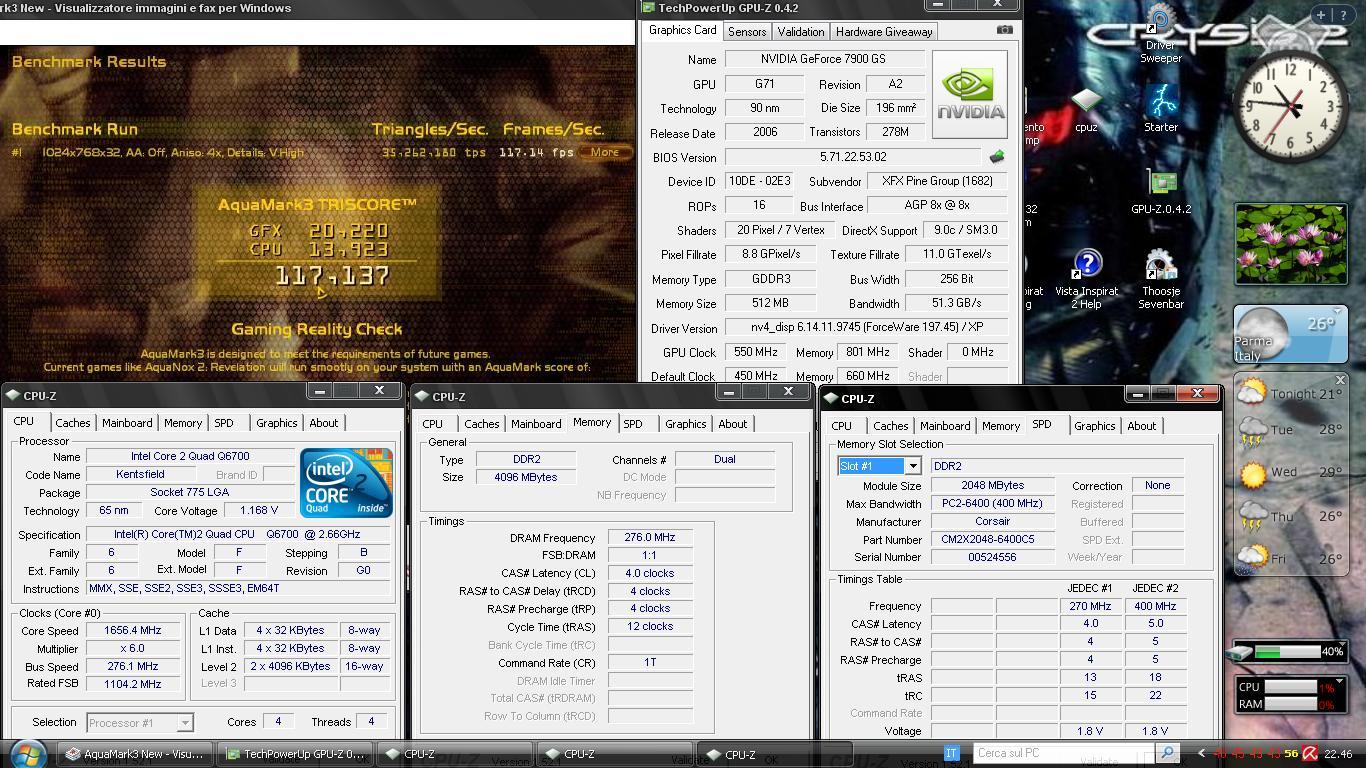Switch to Sensors tab in GPU-Z
Image resolution: width=1366 pixels, height=768 pixels.
coord(747,32)
